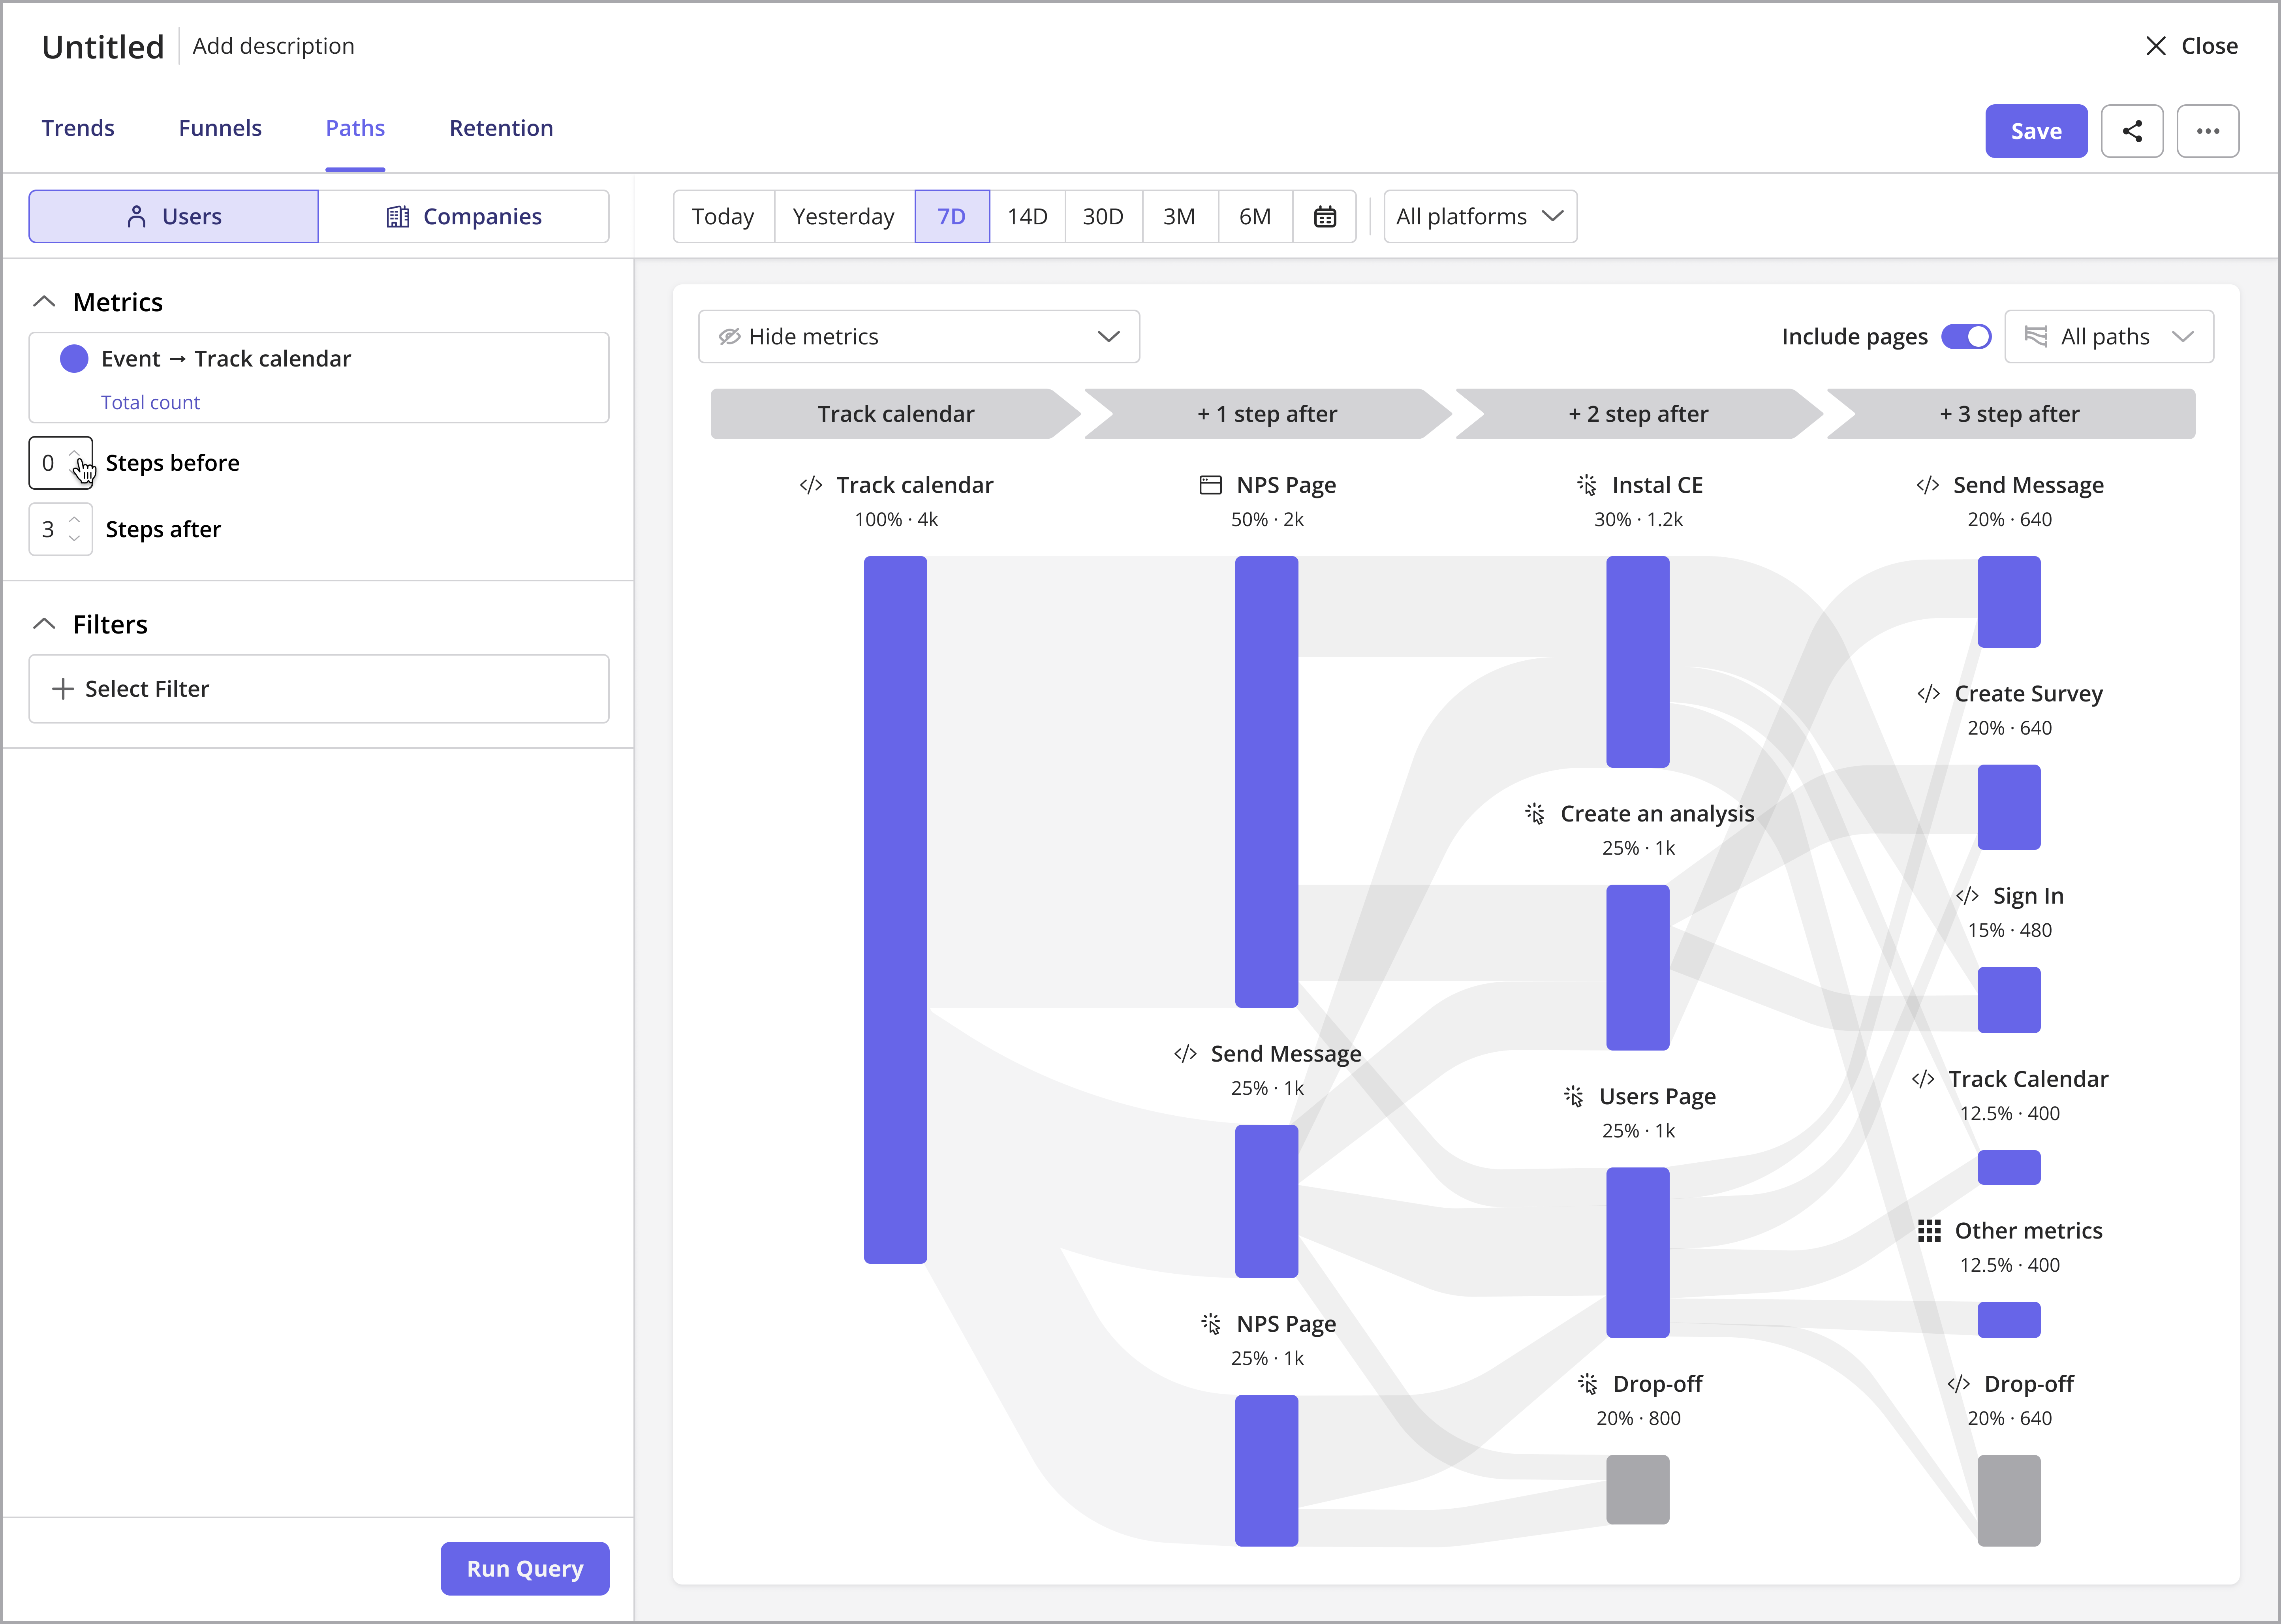Open the three-dots more options menu
Viewport: 2281px width, 1624px height.
[2208, 131]
